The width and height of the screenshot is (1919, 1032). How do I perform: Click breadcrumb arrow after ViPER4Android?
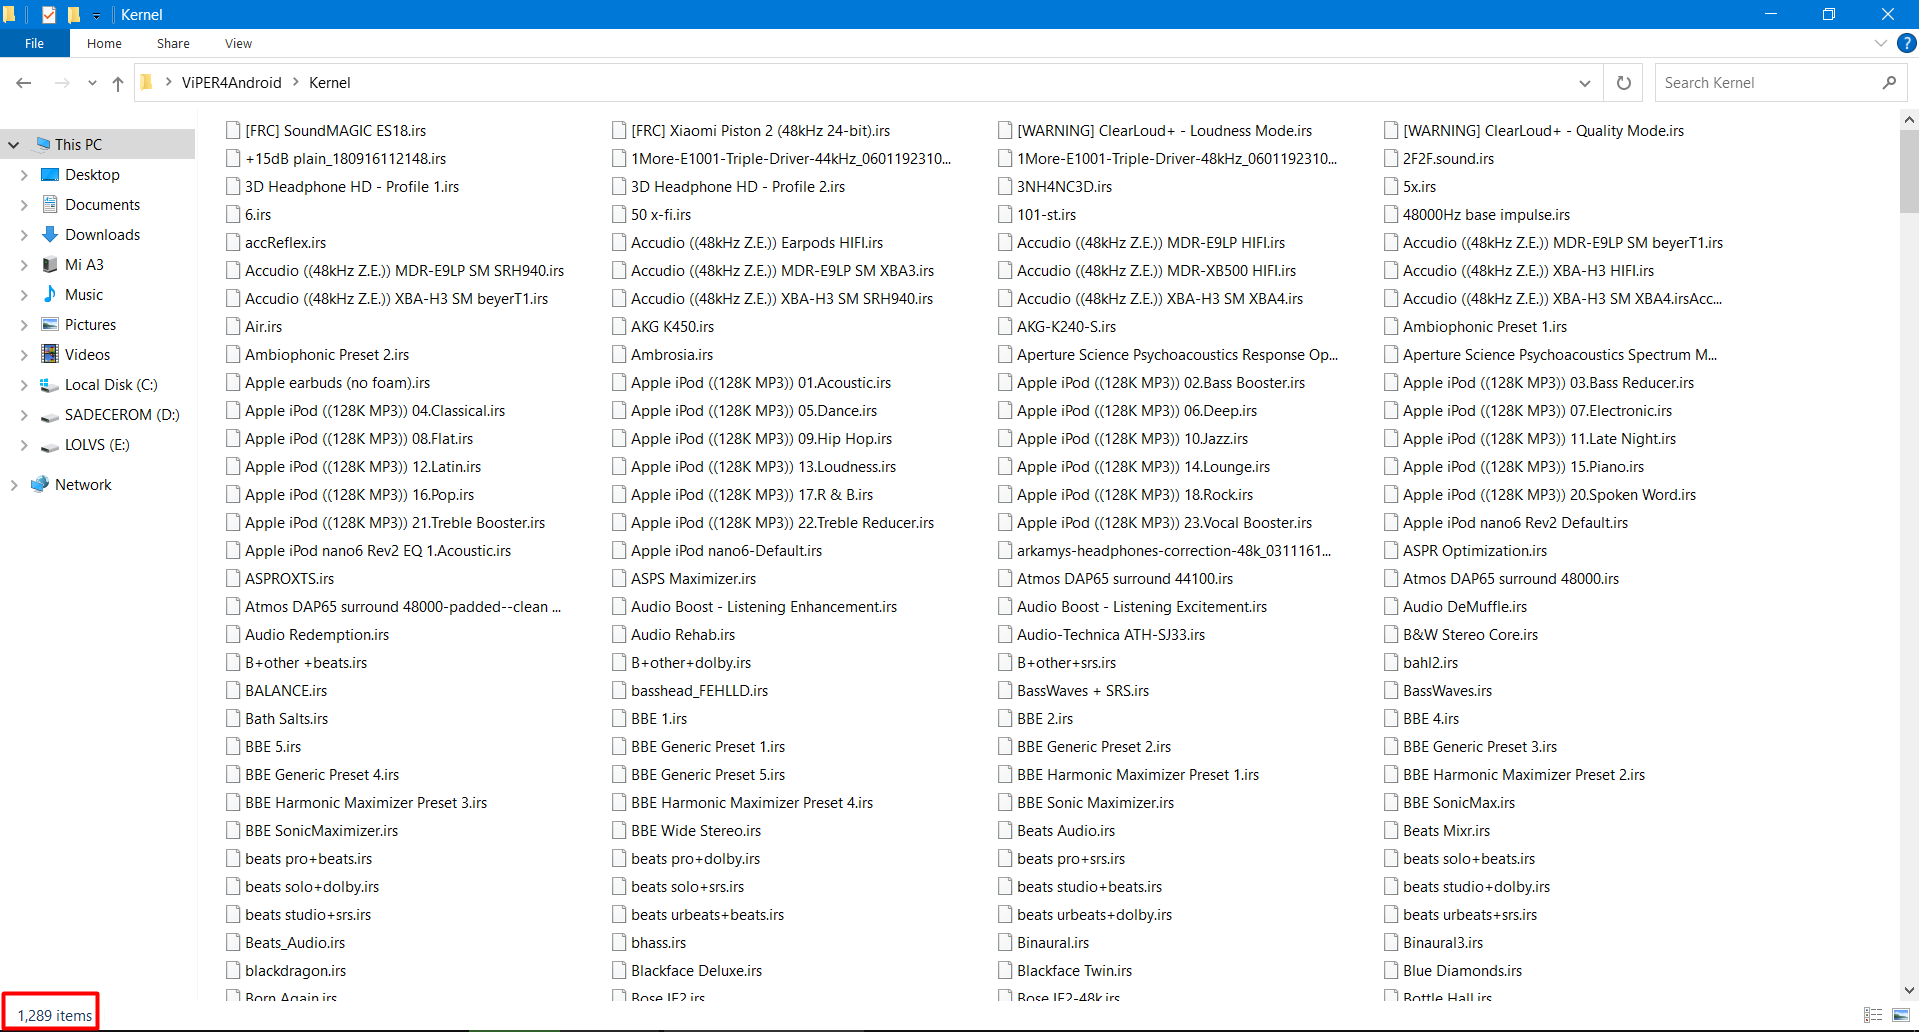tap(296, 82)
